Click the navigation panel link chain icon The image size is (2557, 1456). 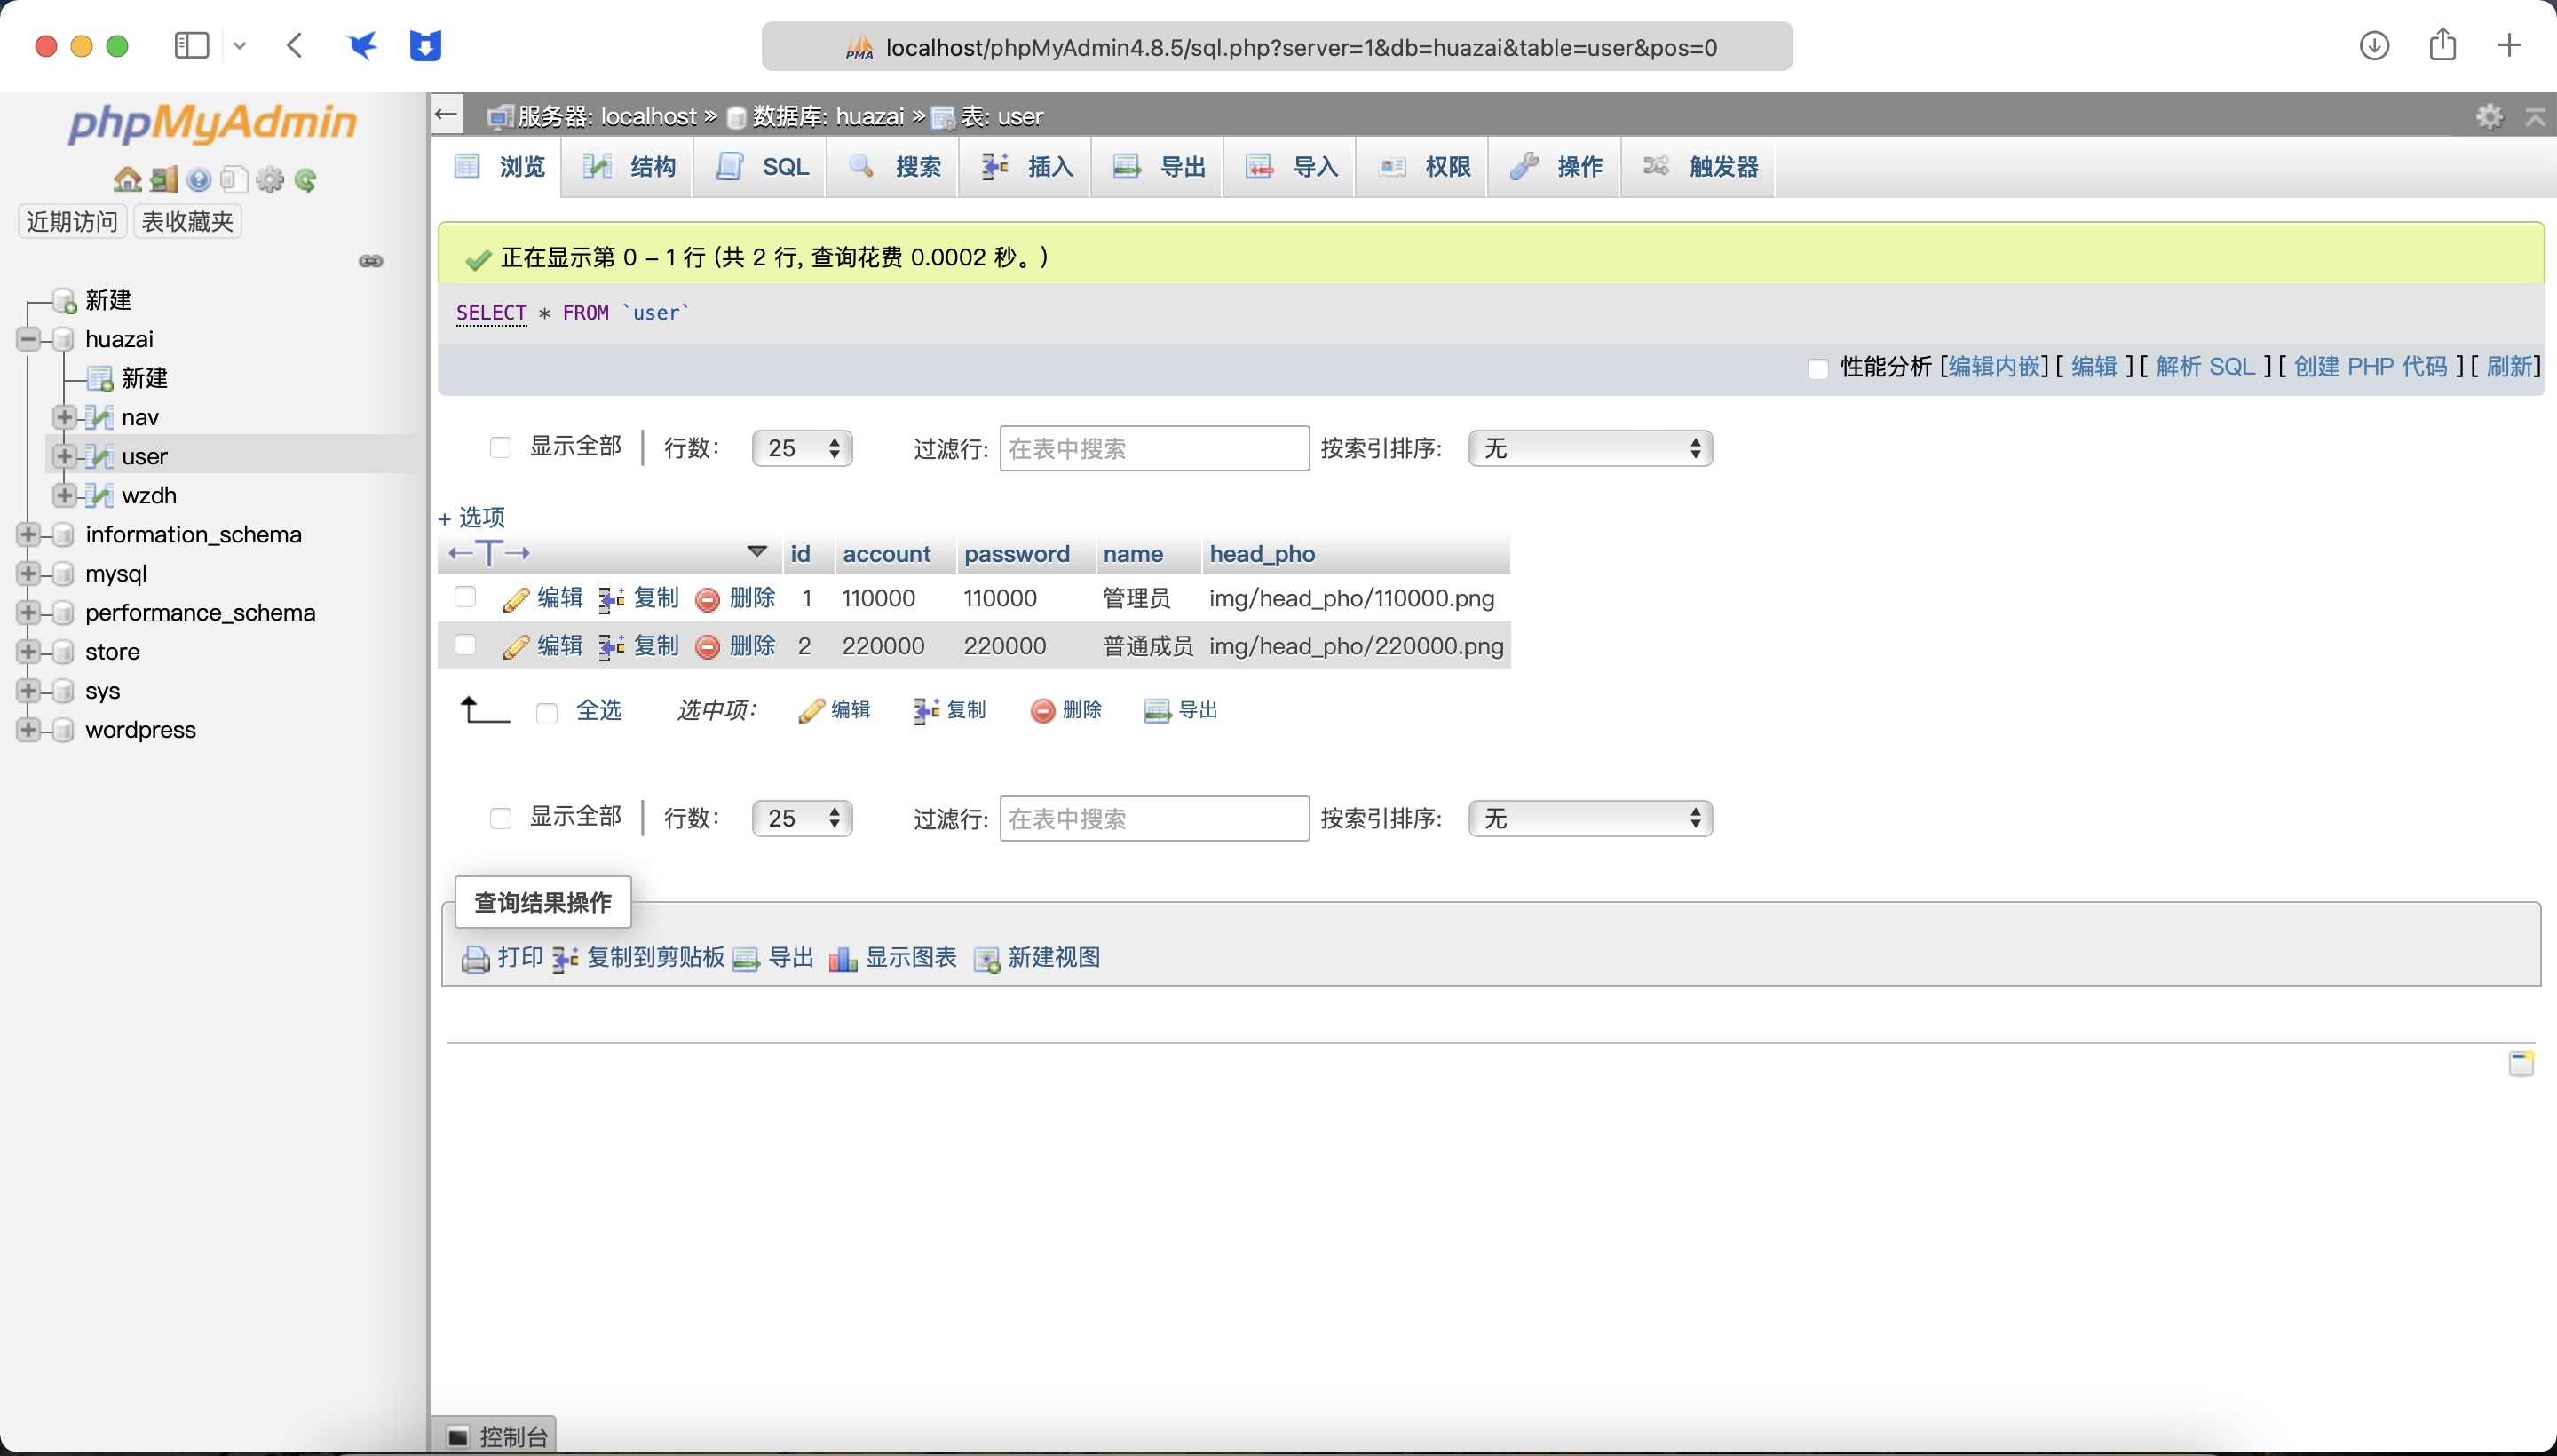coord(371,261)
